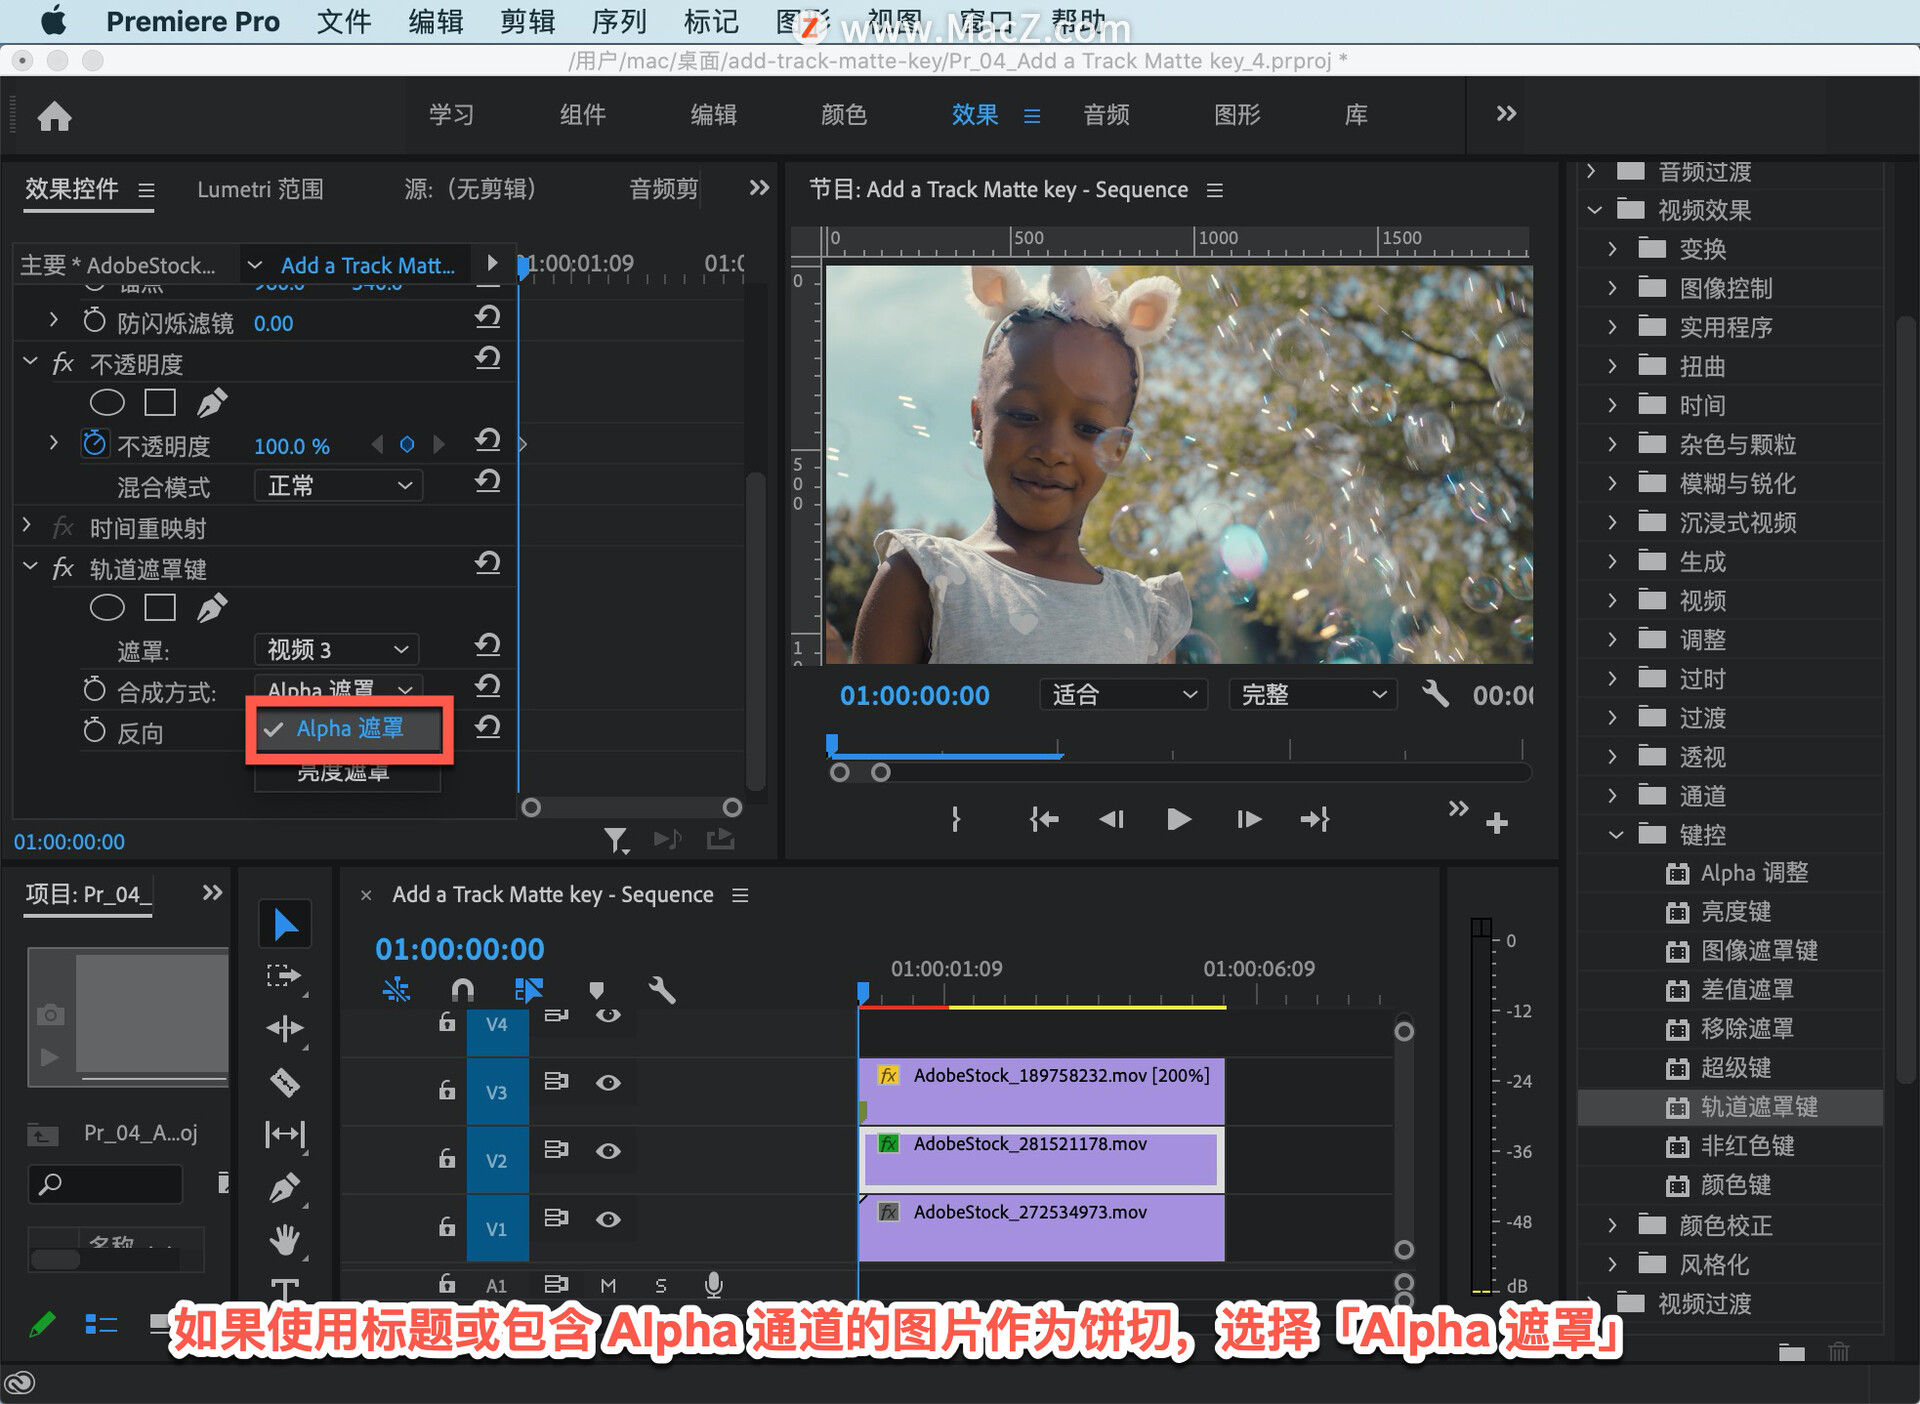The image size is (1920, 1404).
Task: Open the 适合 zoom level dropdown
Action: coord(1123,694)
